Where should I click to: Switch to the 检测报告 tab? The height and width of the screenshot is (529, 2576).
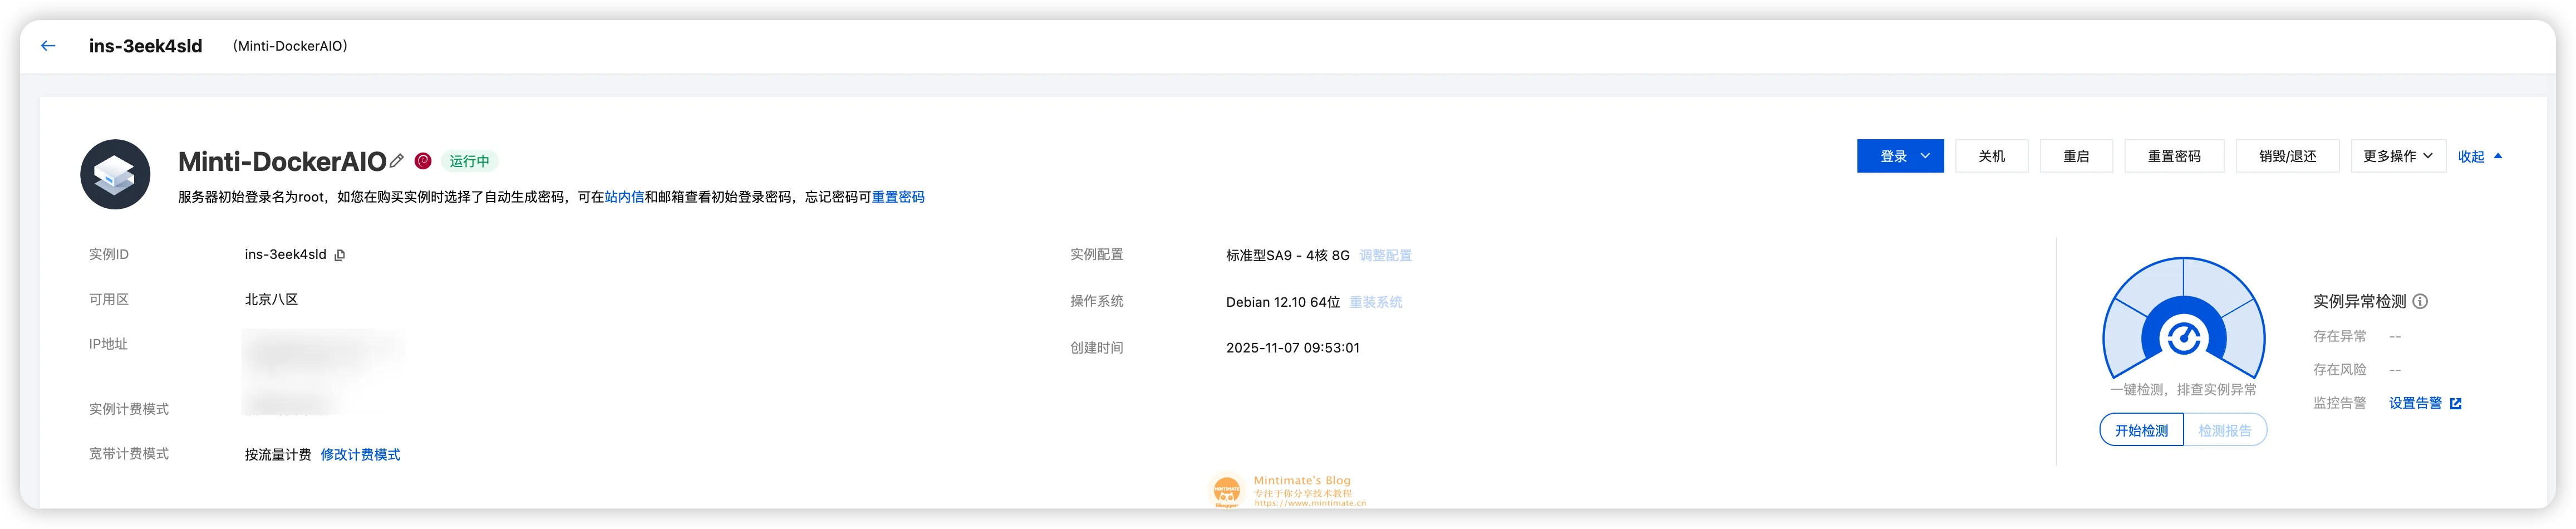point(2224,429)
